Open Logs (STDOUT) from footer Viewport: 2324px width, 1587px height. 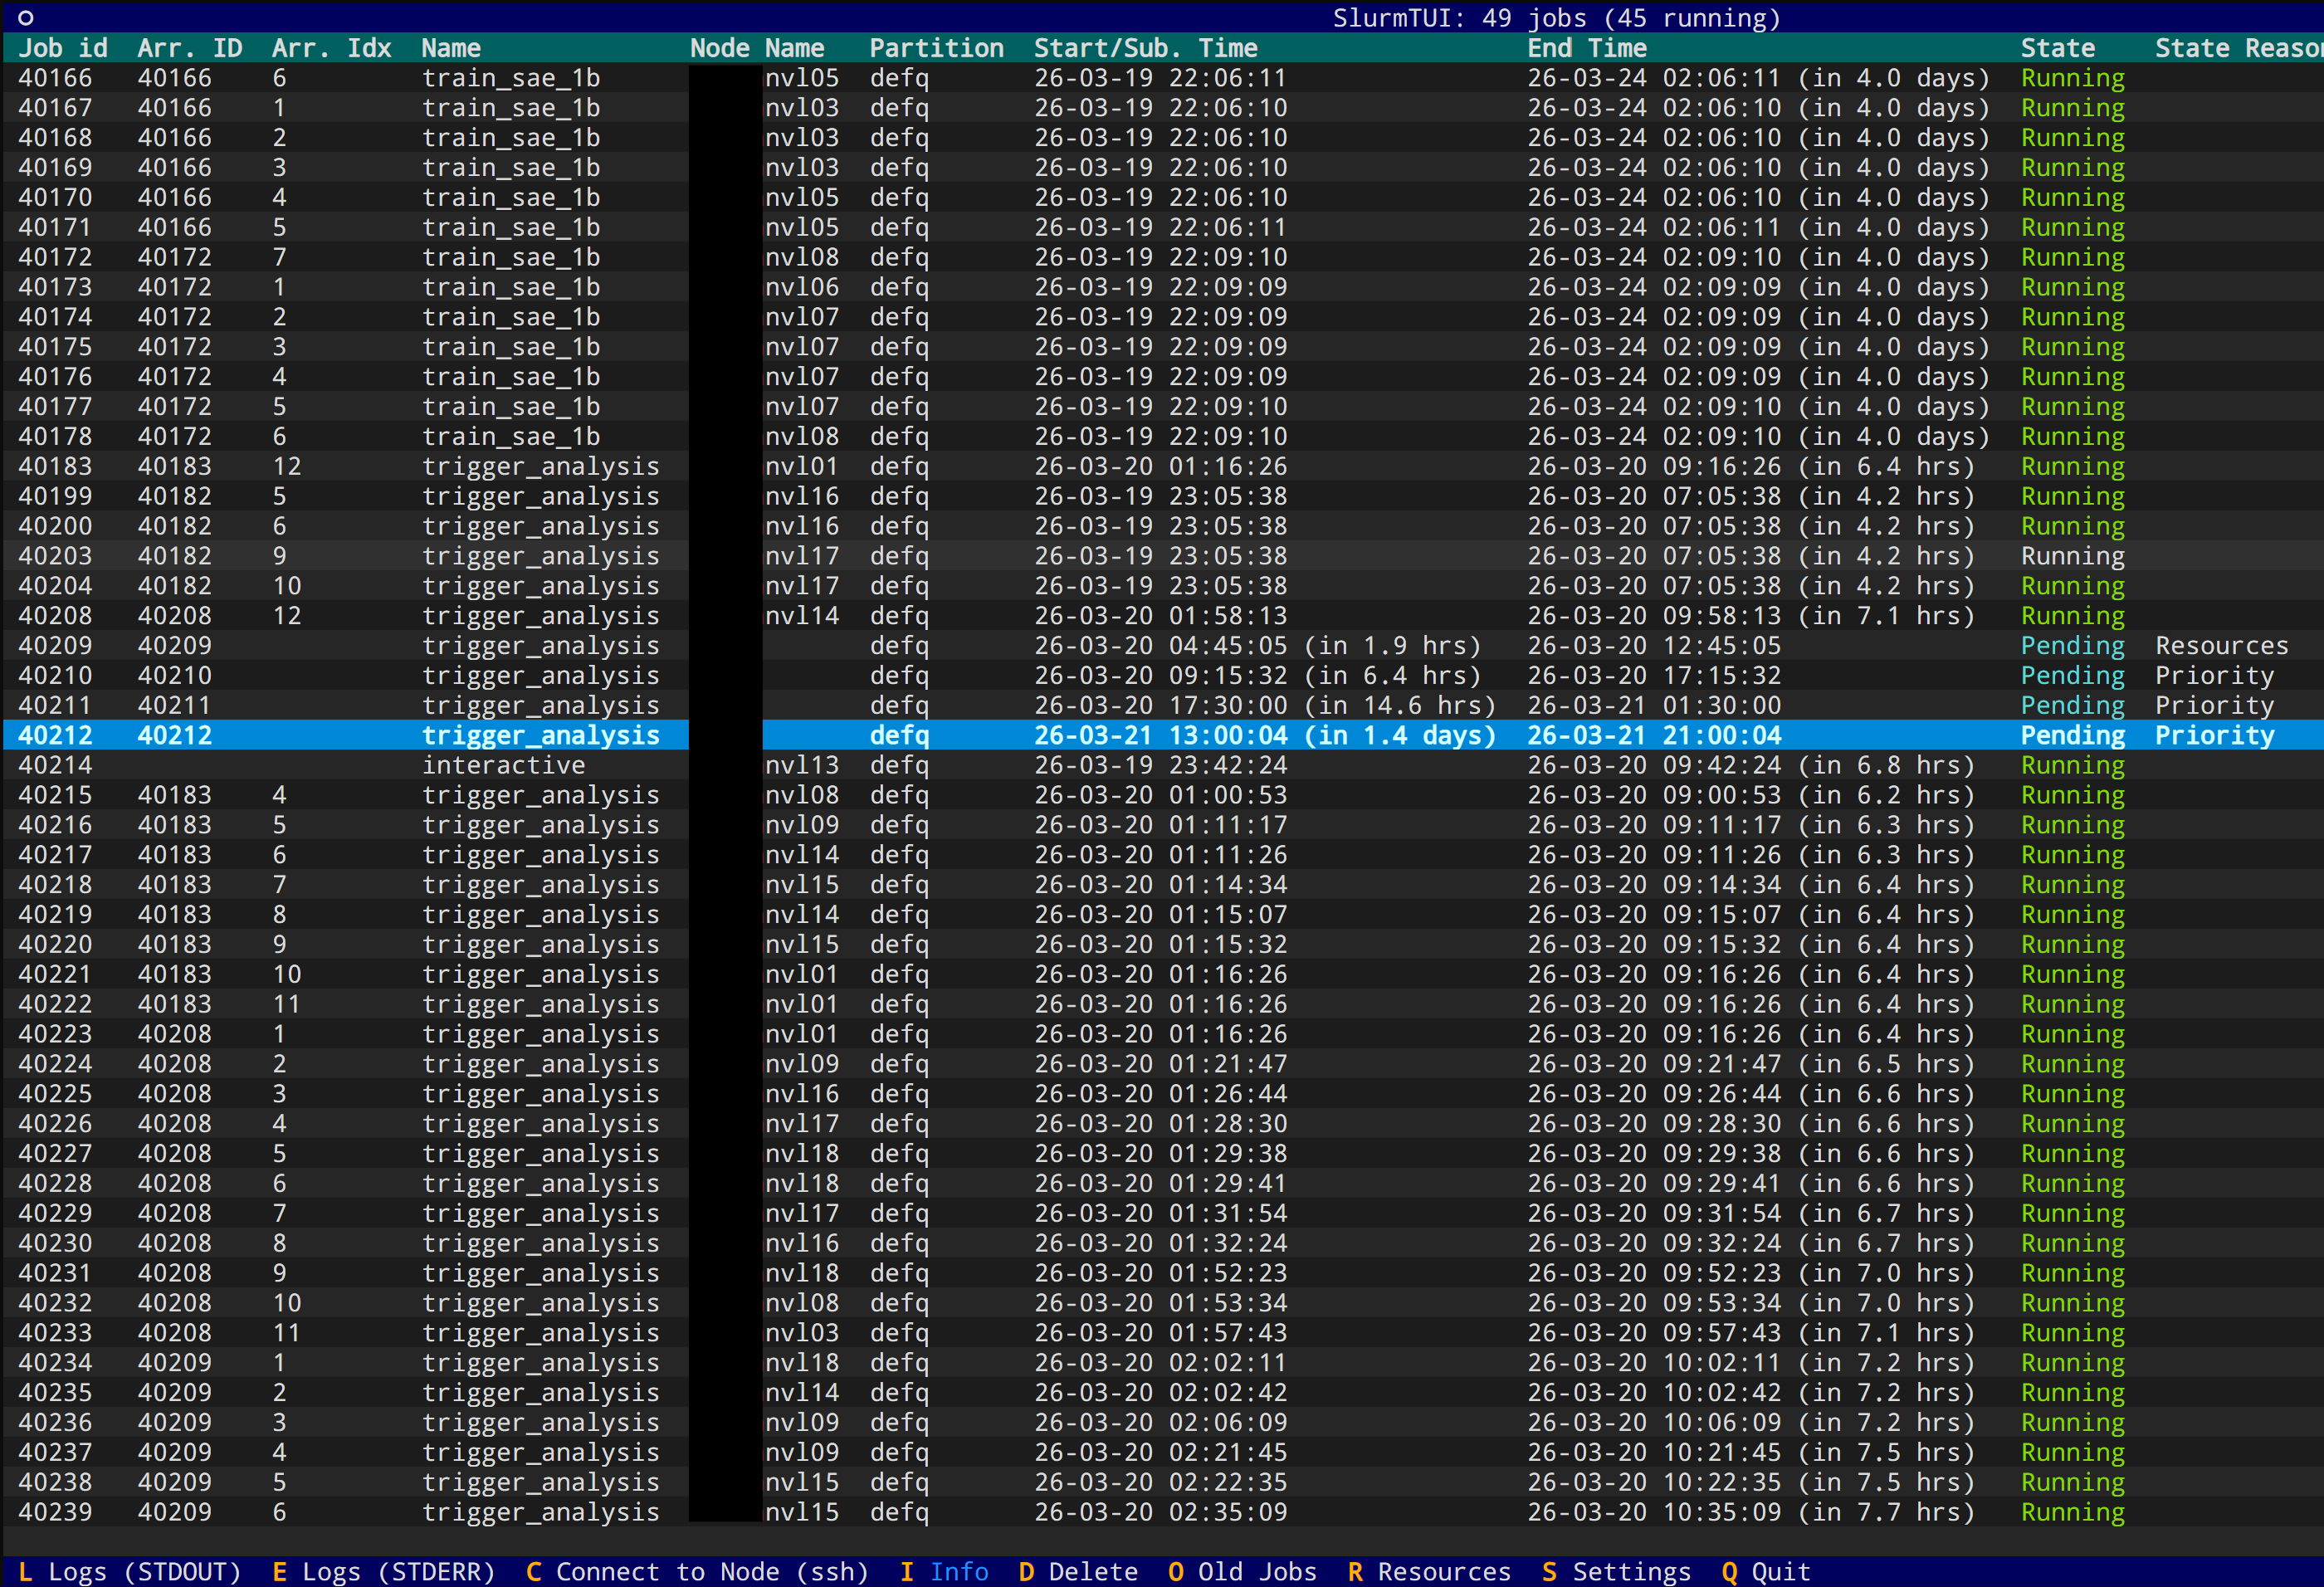click(130, 1572)
